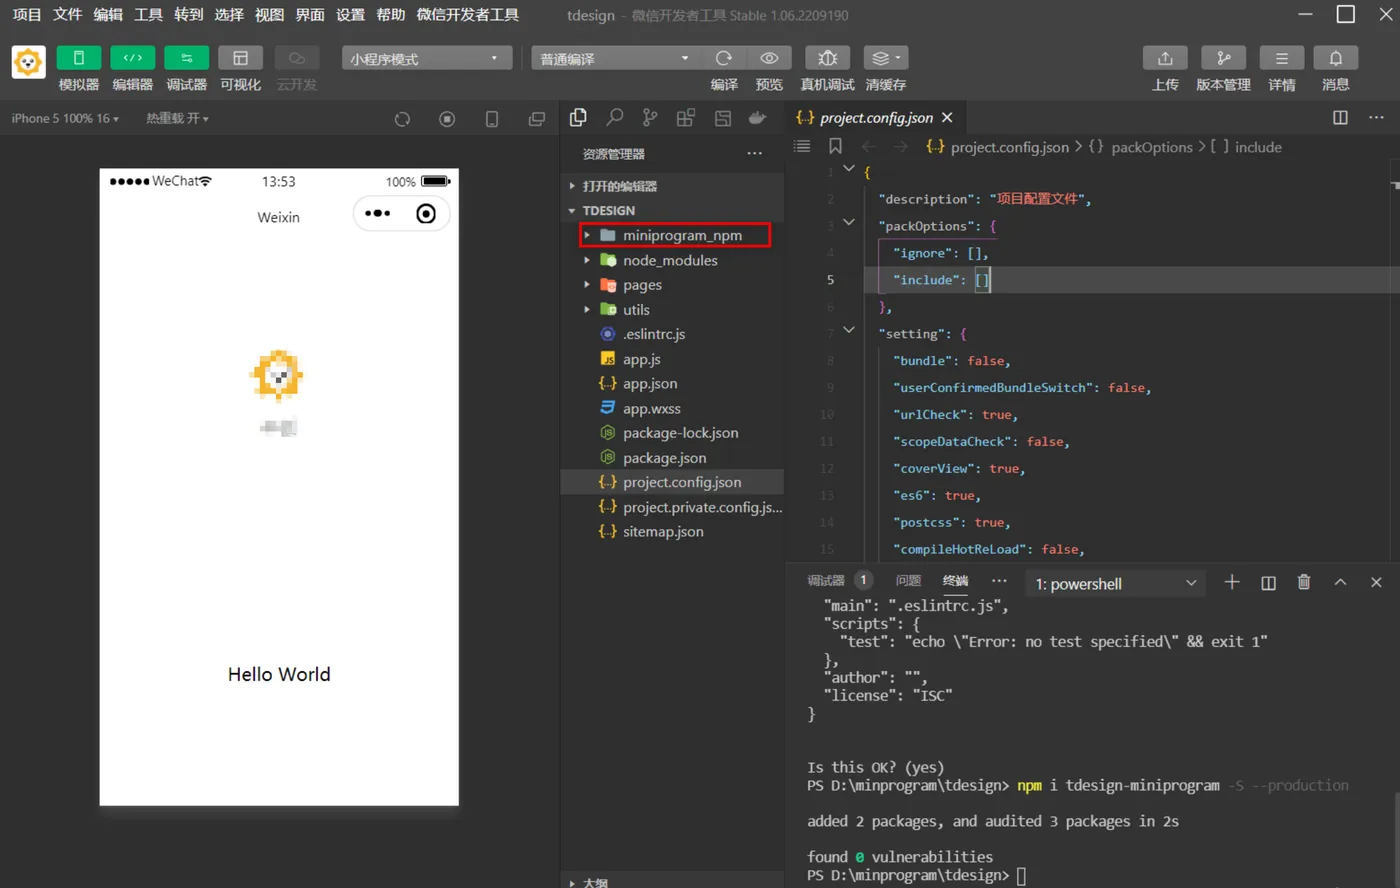Open the 小程序模式 mode dropdown
Screen dimensions: 1400x888
(x=426, y=59)
